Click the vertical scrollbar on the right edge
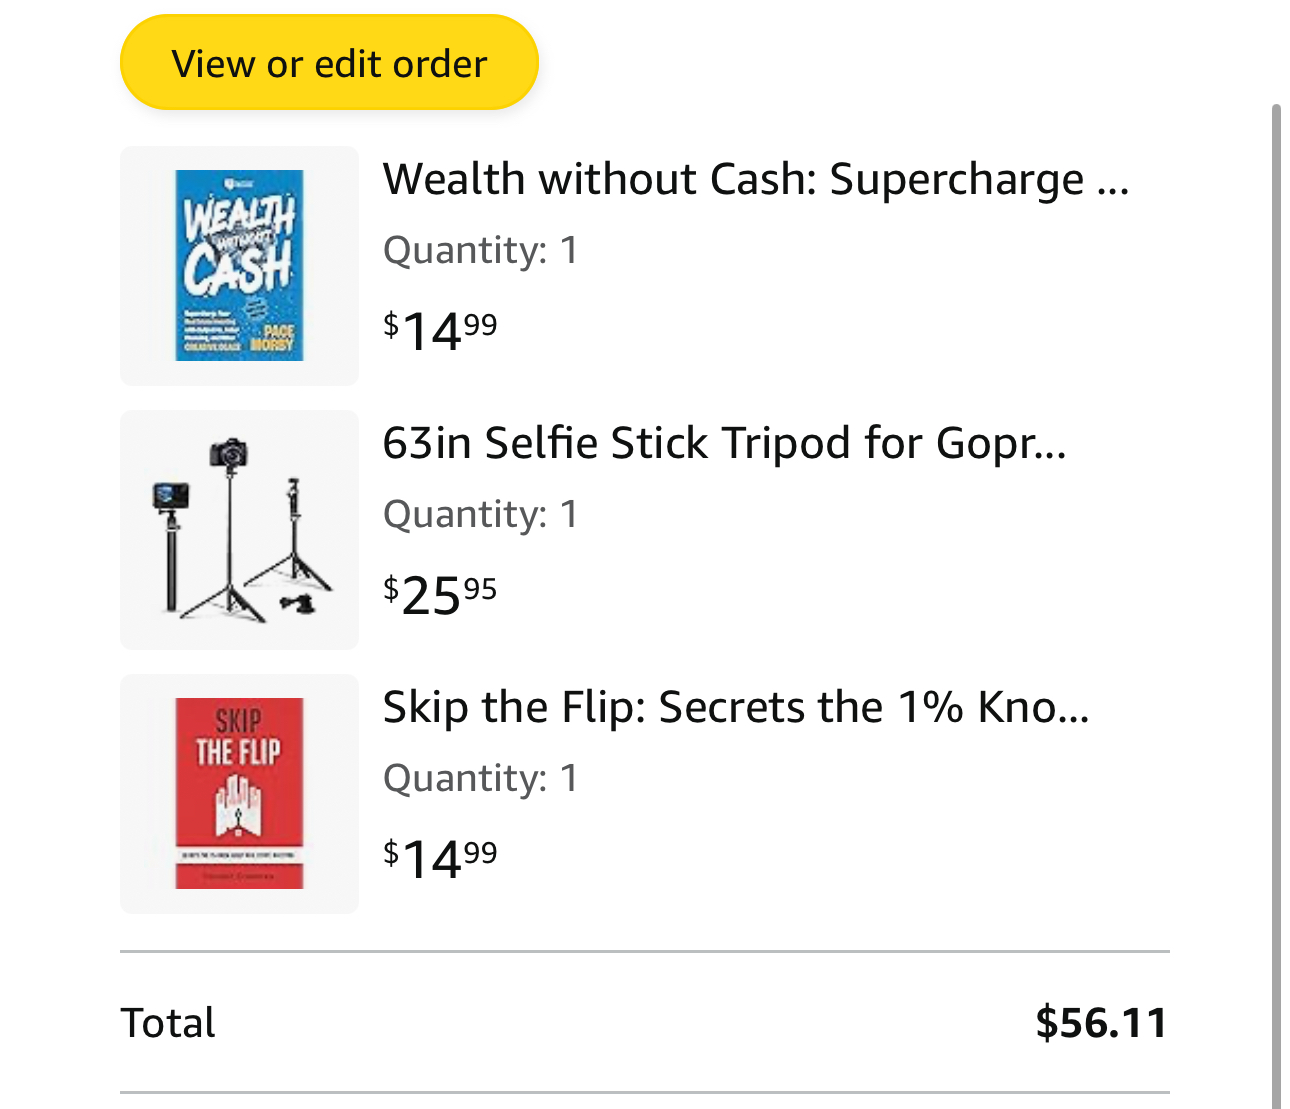Screen dimensions: 1290x1109 [x=1276, y=600]
